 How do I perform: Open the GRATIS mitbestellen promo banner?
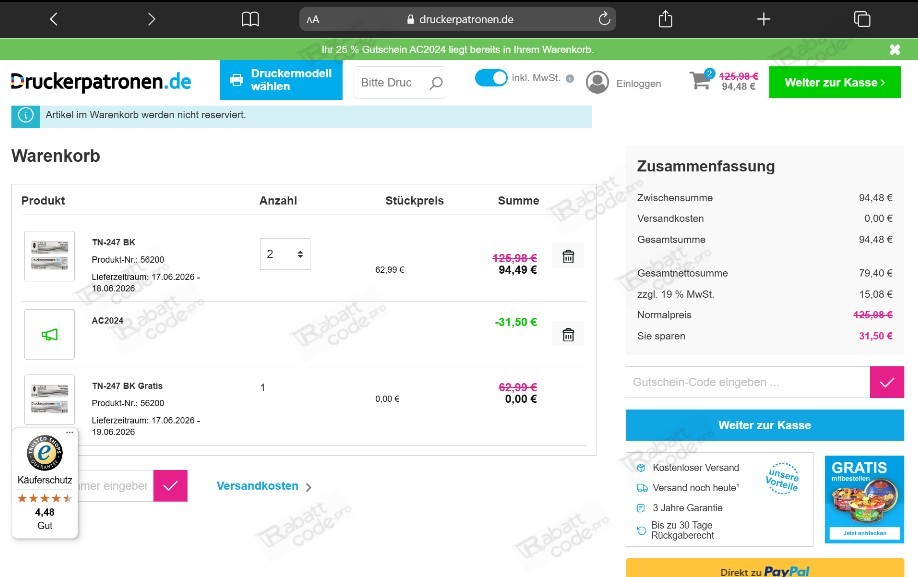pos(864,499)
